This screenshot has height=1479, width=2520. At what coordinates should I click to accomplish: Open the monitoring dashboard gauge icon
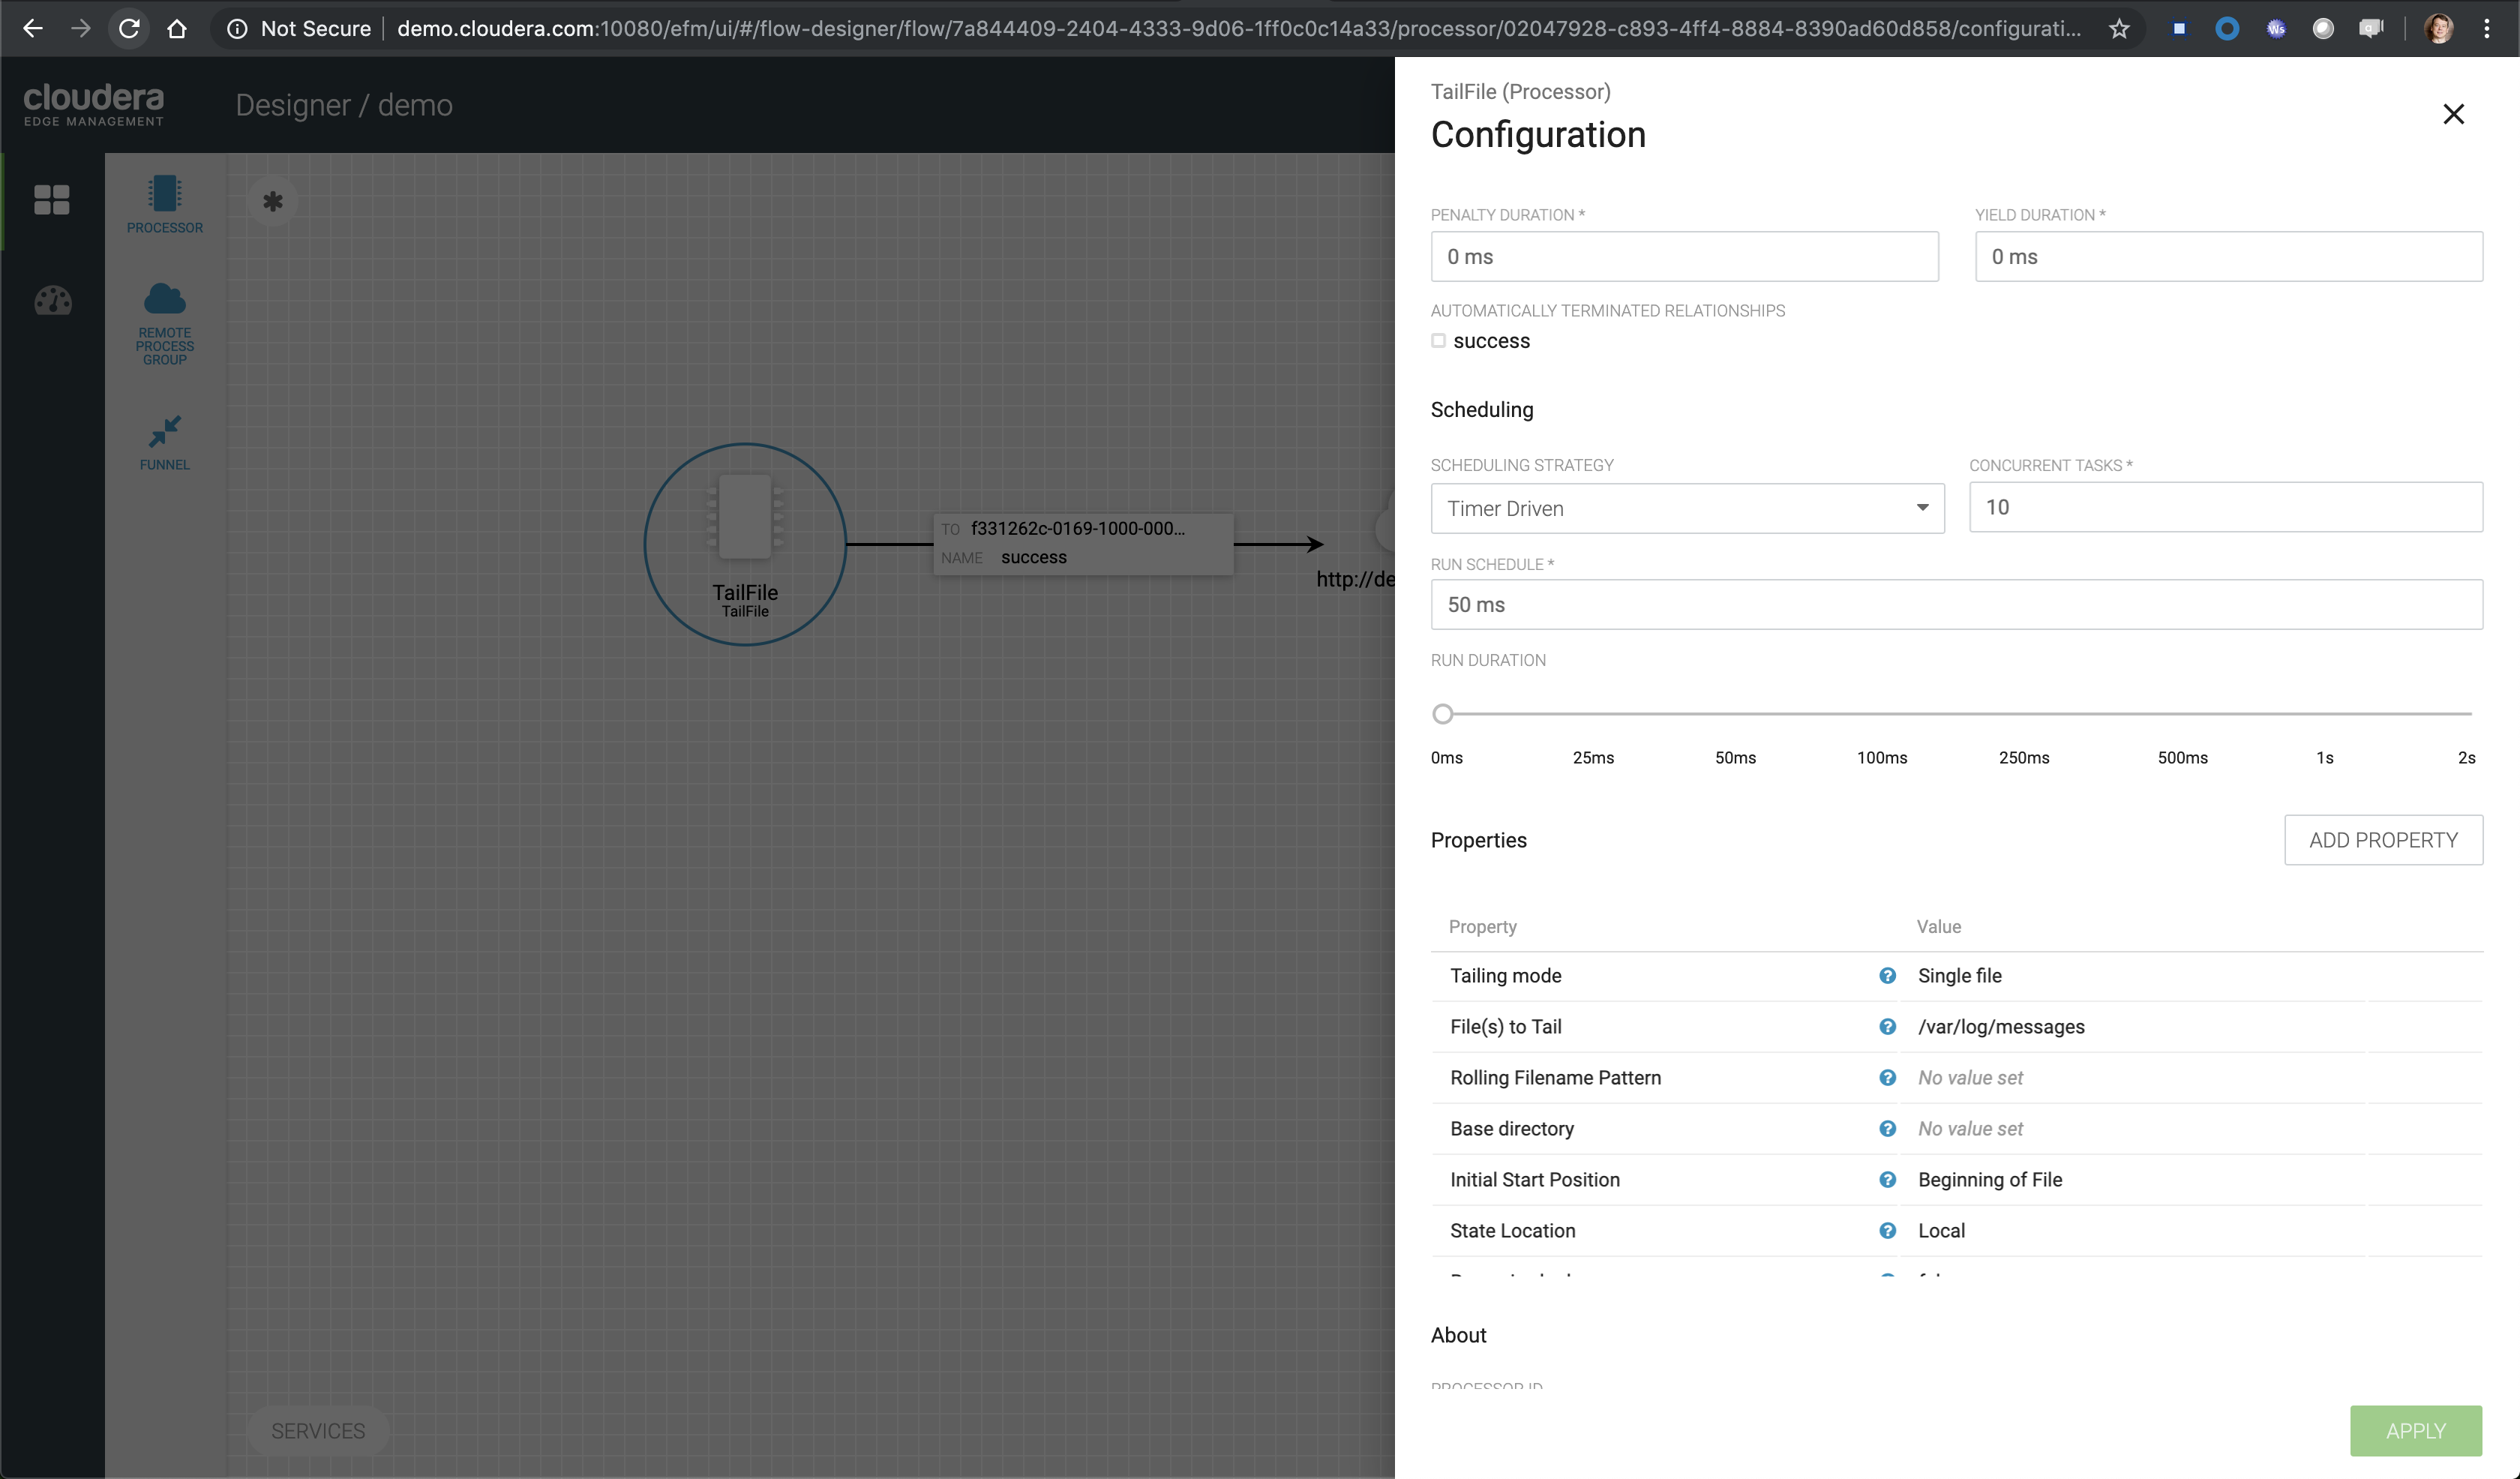53,300
